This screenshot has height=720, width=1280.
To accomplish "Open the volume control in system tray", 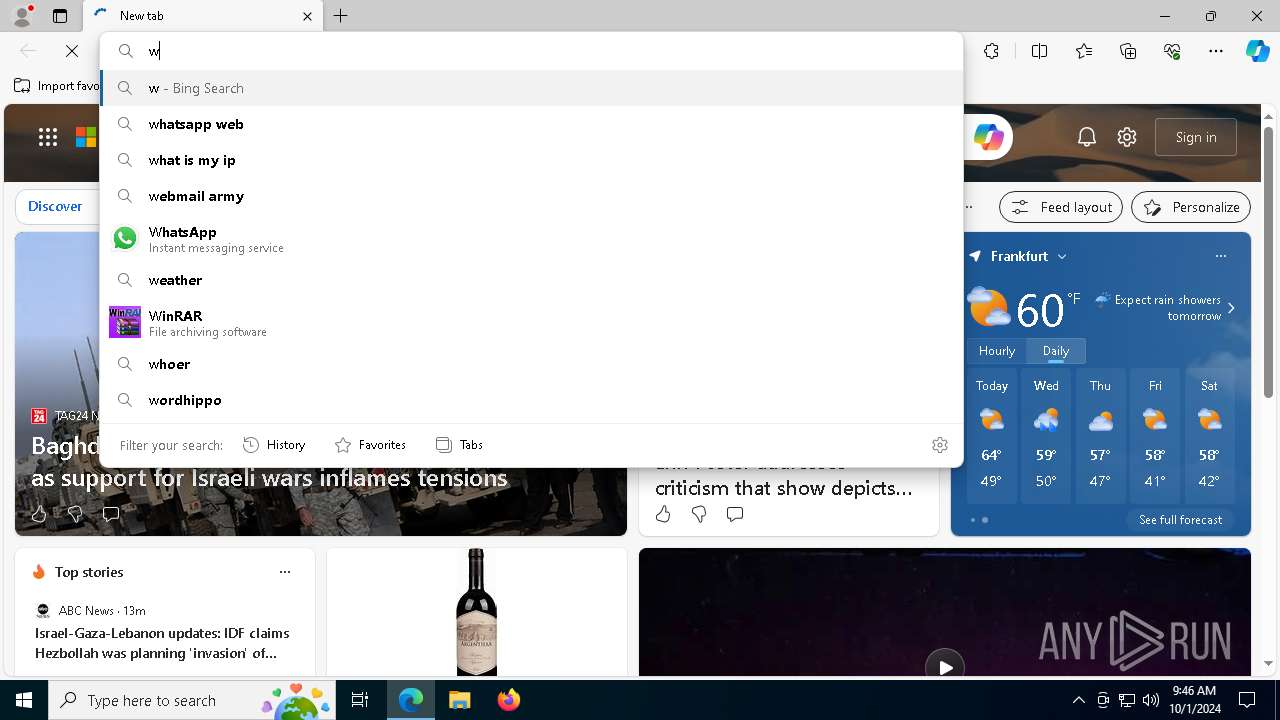I will point(1150,700).
